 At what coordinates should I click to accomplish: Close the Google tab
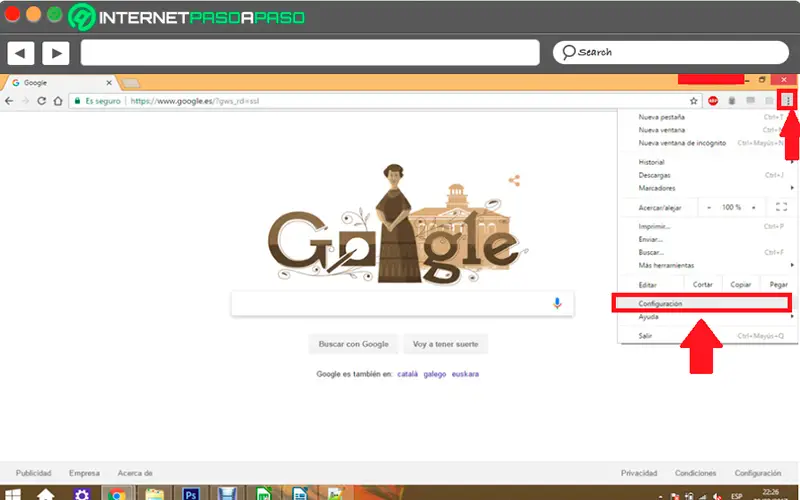pos(109,83)
